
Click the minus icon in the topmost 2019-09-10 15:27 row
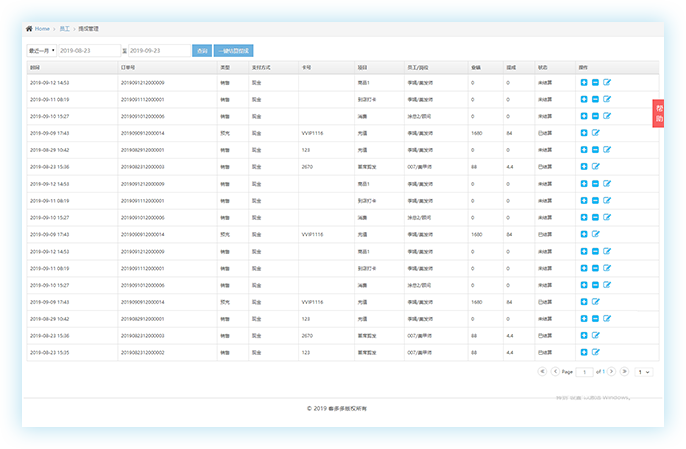pyautogui.click(x=595, y=116)
